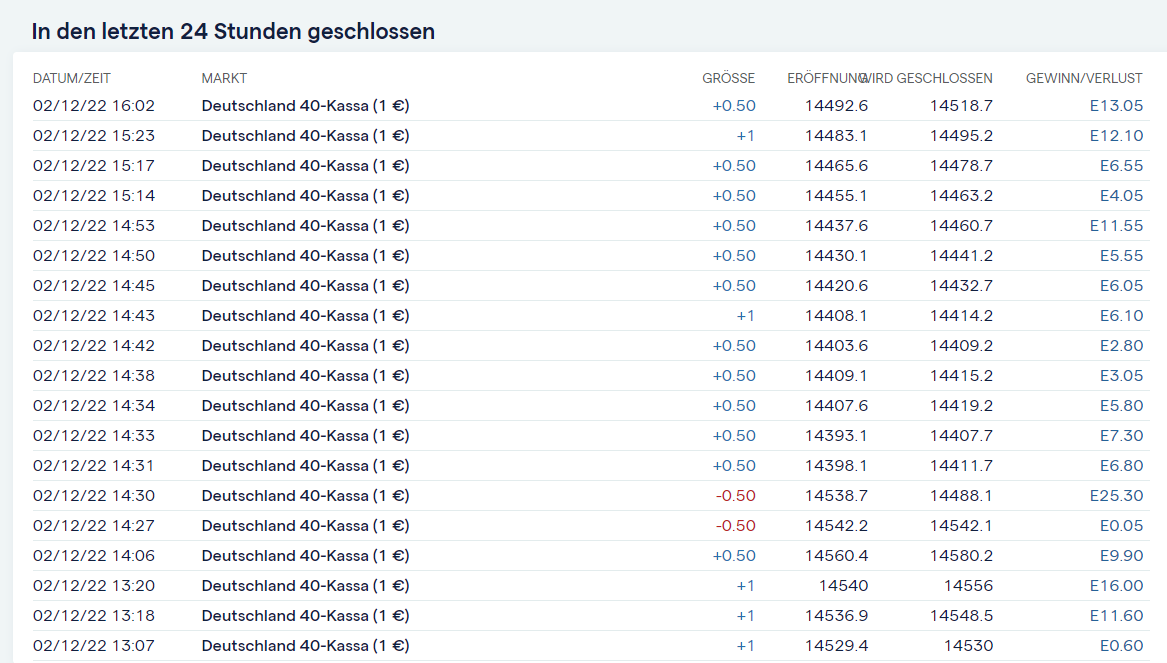Image resolution: width=1167 pixels, height=663 pixels.
Task: Open the Deutschland 40-Kassa trade from 16:02
Action: point(305,106)
